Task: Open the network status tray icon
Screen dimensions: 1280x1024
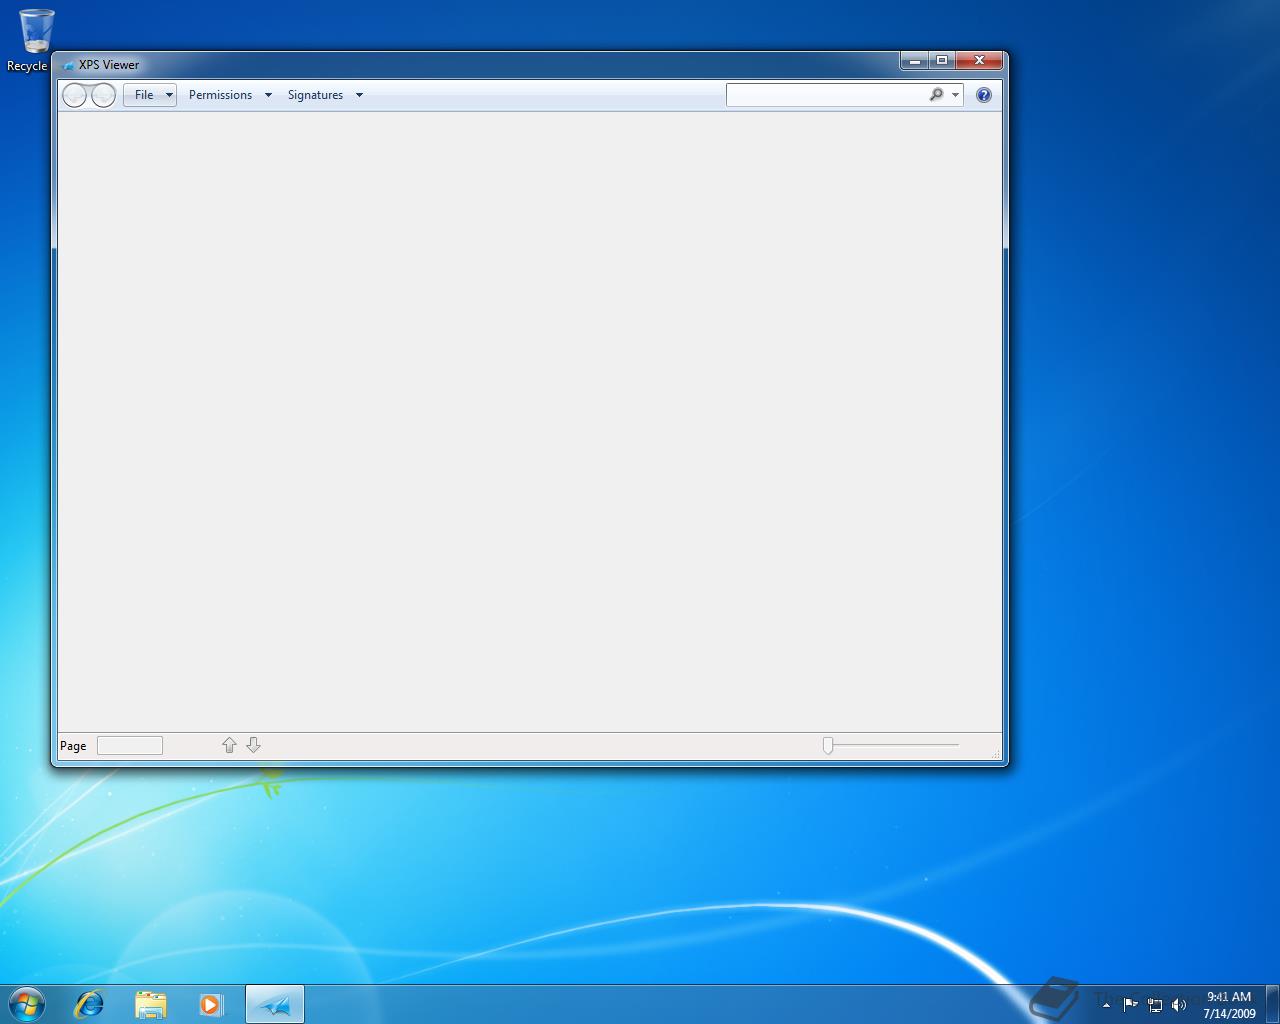Action: 1155,1005
